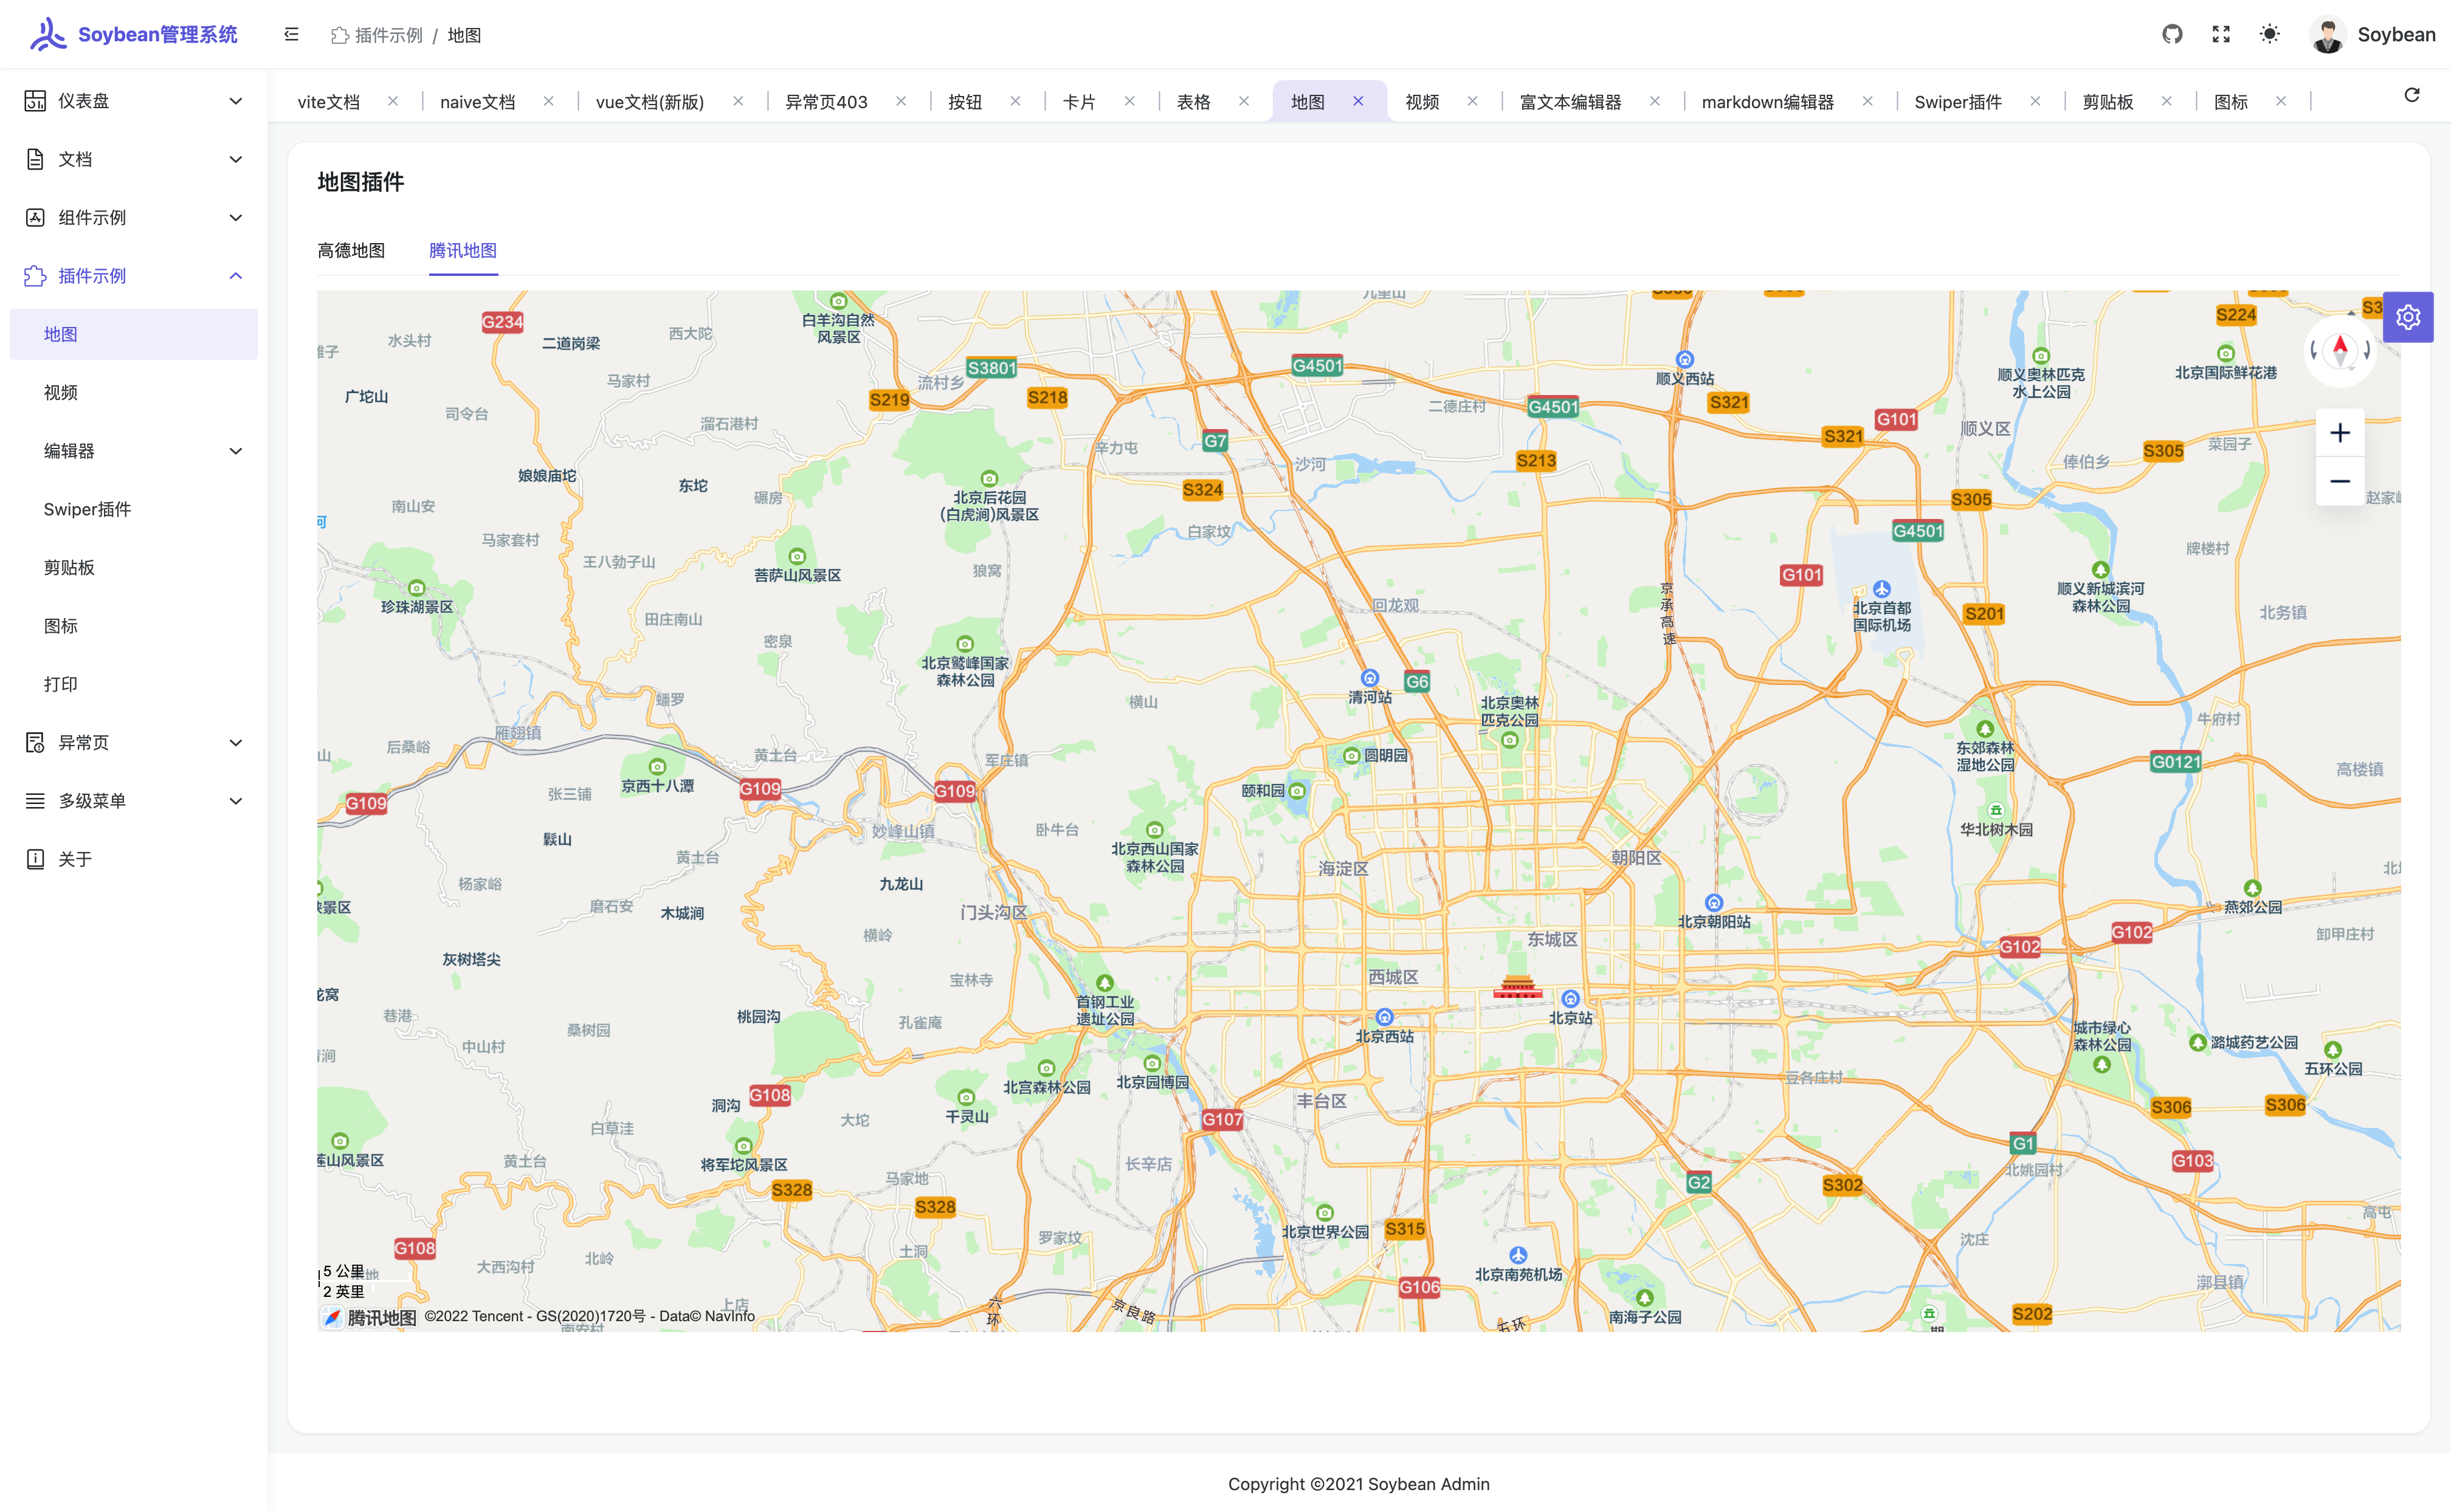The image size is (2451, 1512).
Task: Select the 腾讯地图 map tab
Action: tap(463, 250)
